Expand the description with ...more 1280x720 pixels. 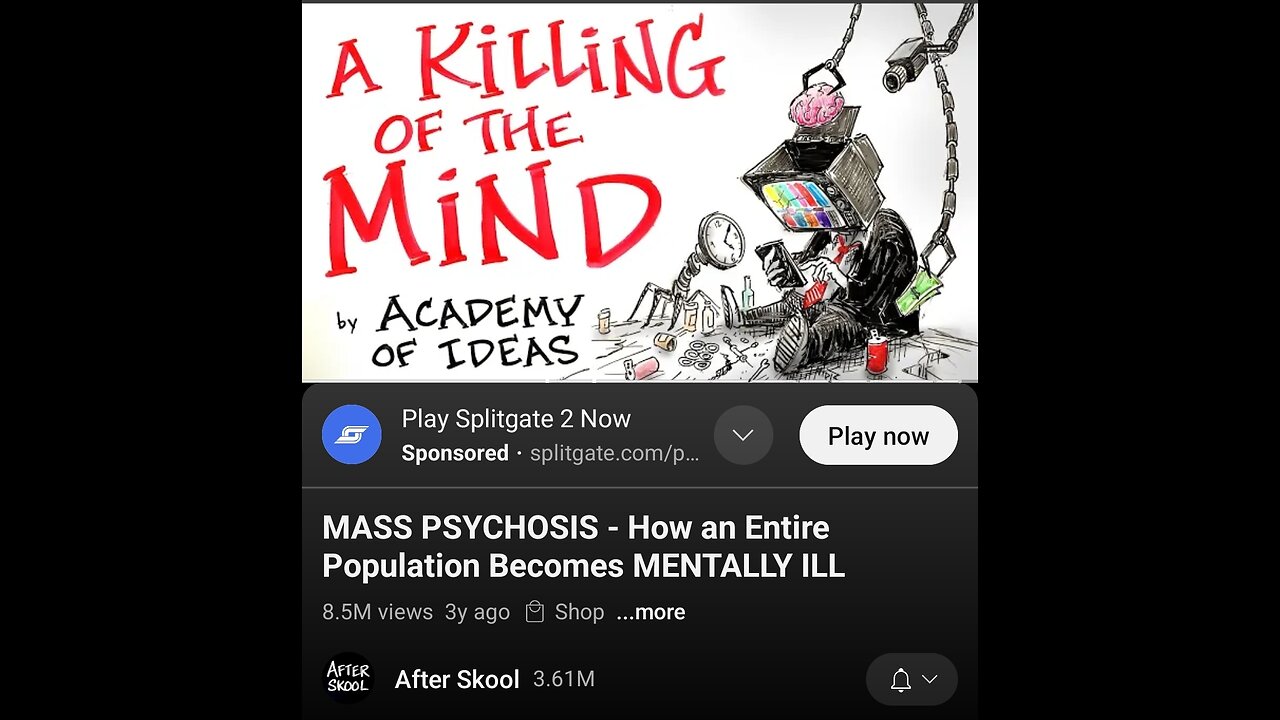tap(651, 612)
